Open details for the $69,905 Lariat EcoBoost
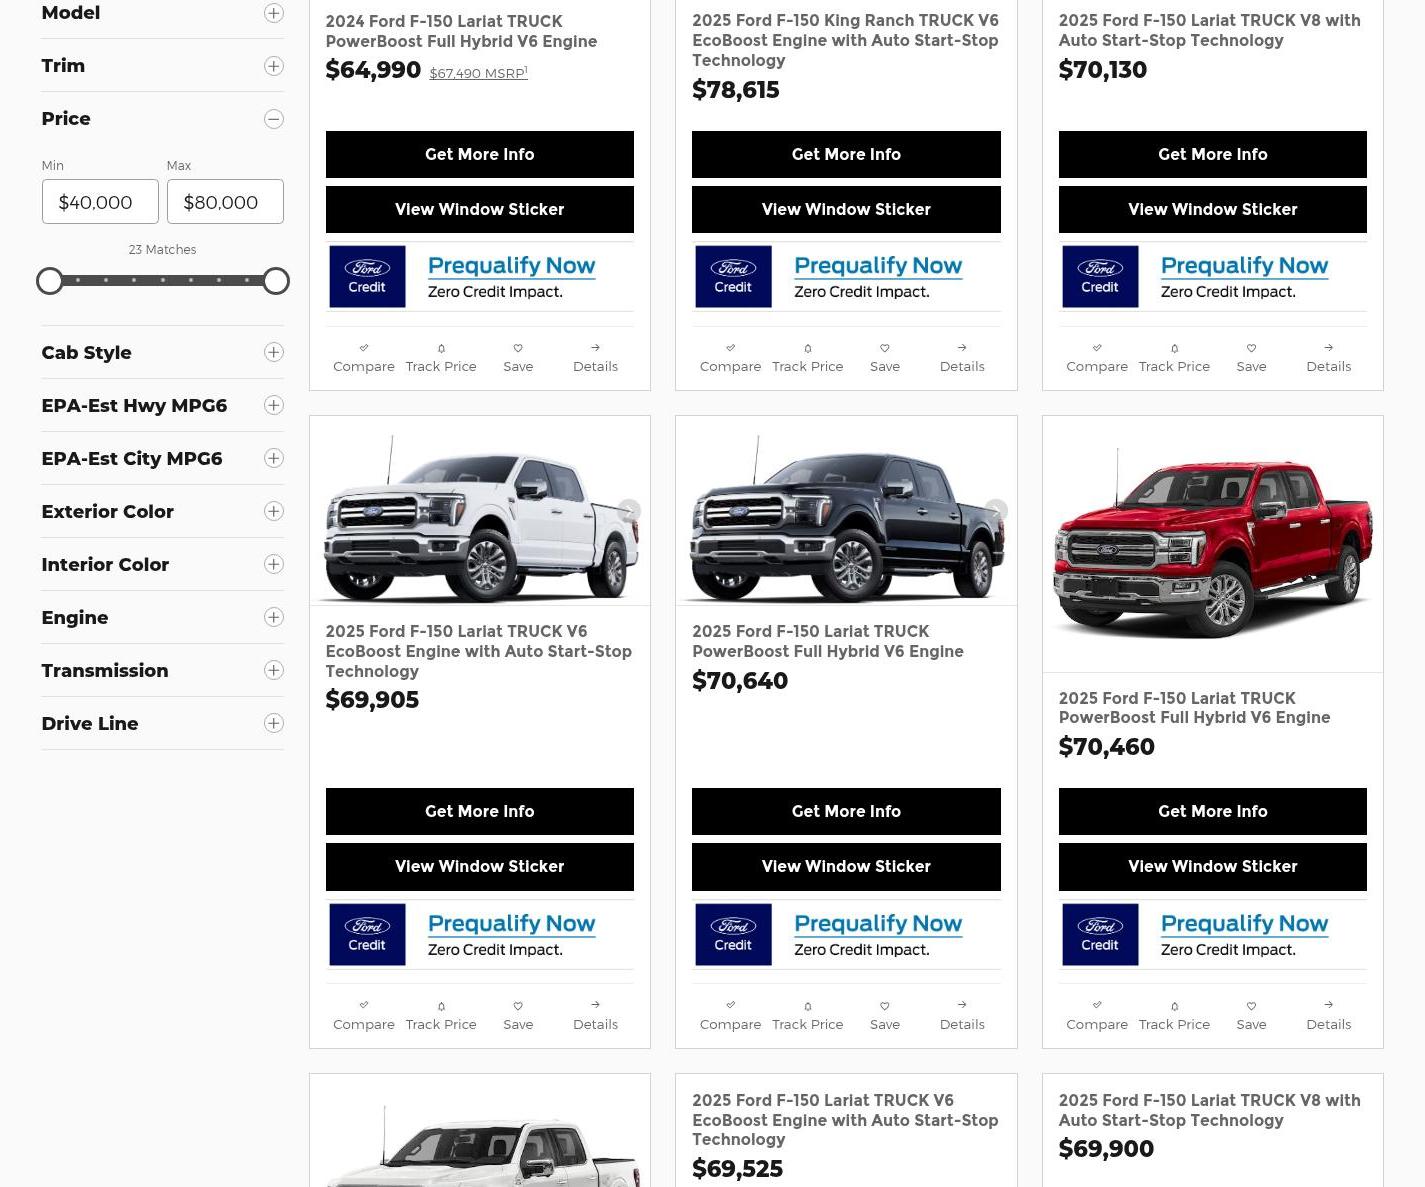 pyautogui.click(x=595, y=1016)
